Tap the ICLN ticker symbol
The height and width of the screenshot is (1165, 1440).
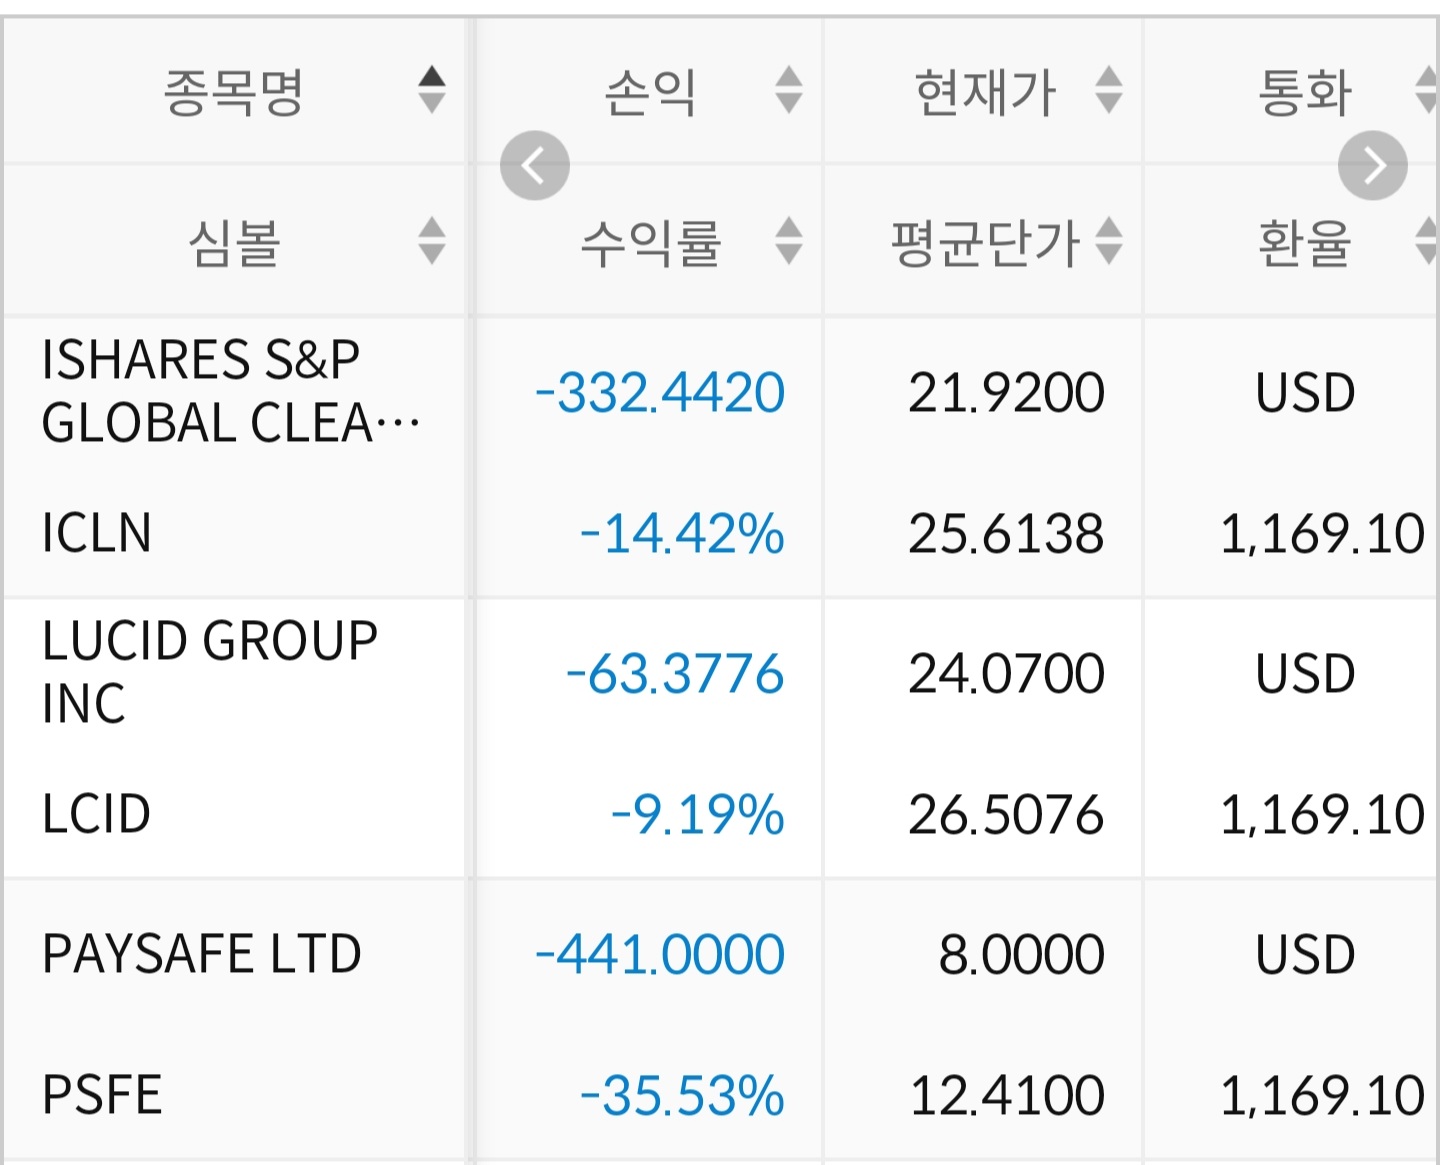coord(97,532)
